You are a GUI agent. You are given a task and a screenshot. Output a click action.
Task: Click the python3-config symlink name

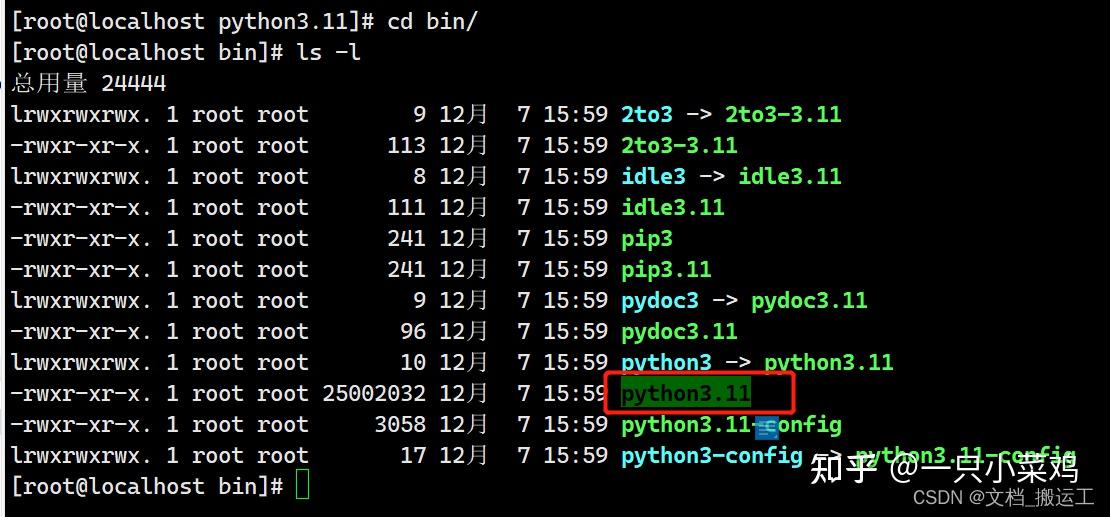point(712,455)
